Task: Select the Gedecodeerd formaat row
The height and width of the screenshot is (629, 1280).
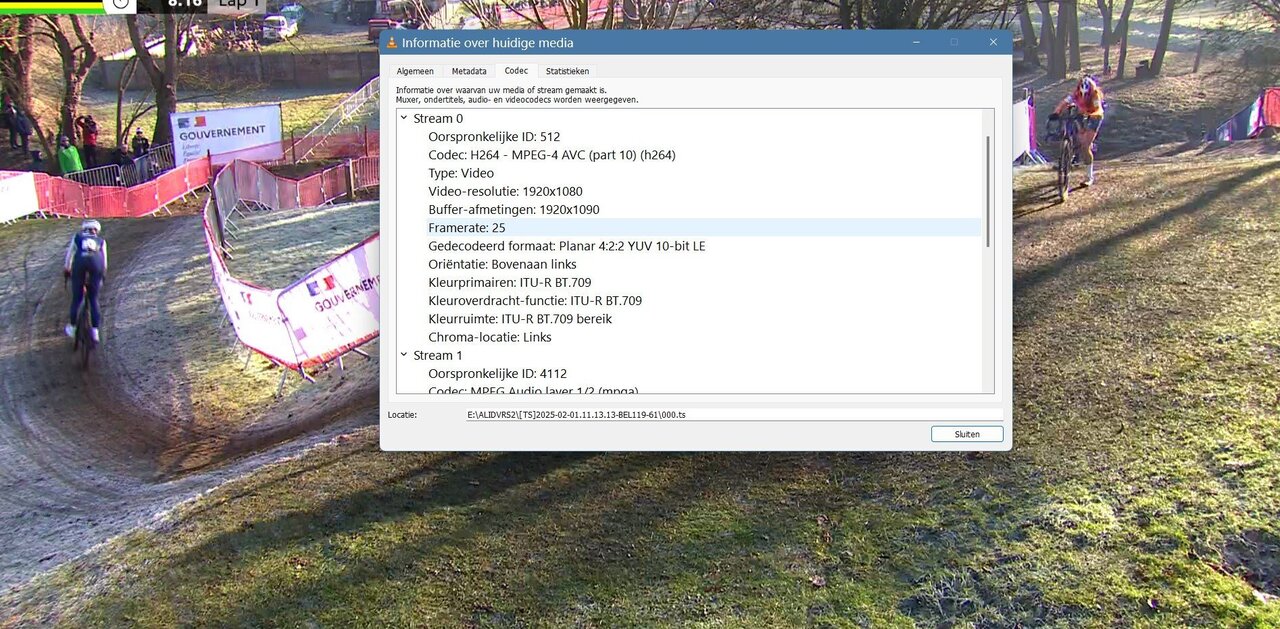Action: pyautogui.click(x=566, y=246)
